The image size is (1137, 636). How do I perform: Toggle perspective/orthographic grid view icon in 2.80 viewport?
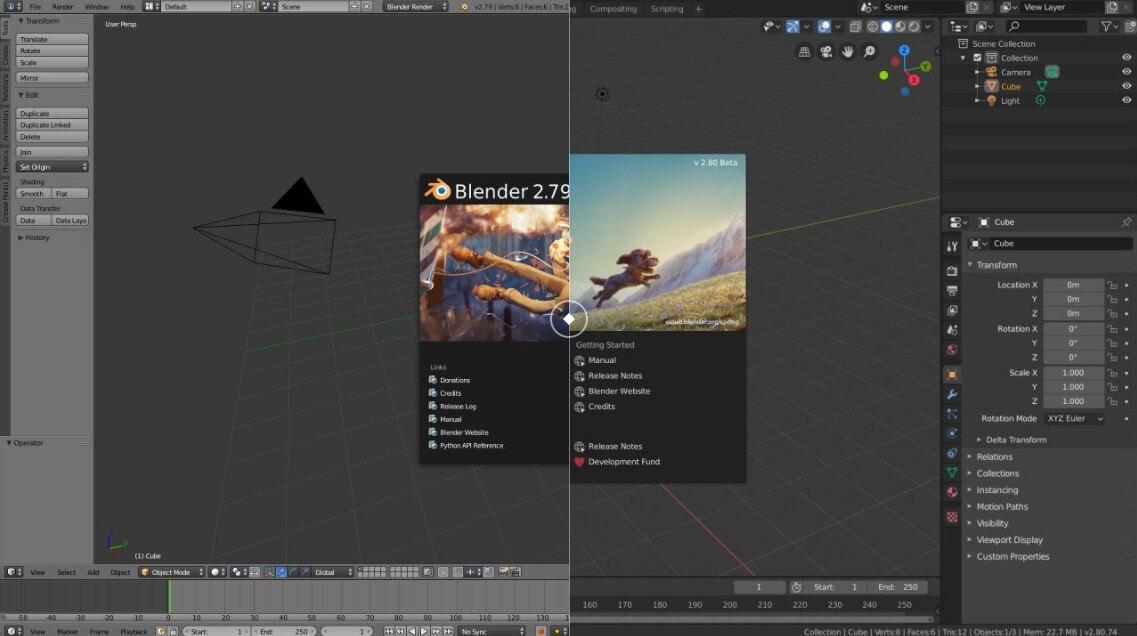[x=804, y=51]
